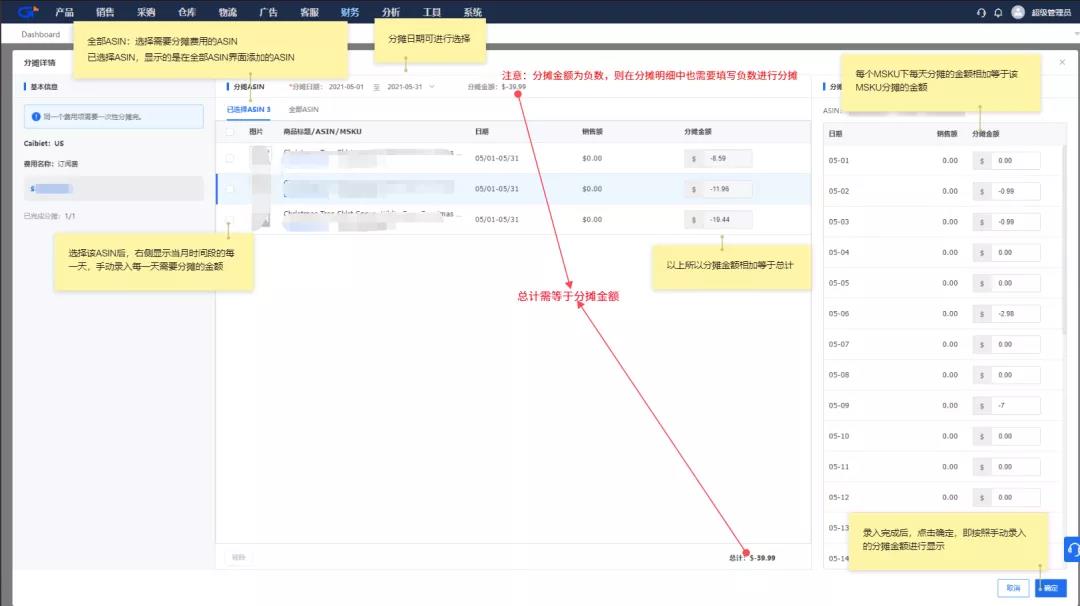This screenshot has width=1080, height=606.
Task: Edit the 05-12 daily amount field
Action: click(x=1015, y=497)
